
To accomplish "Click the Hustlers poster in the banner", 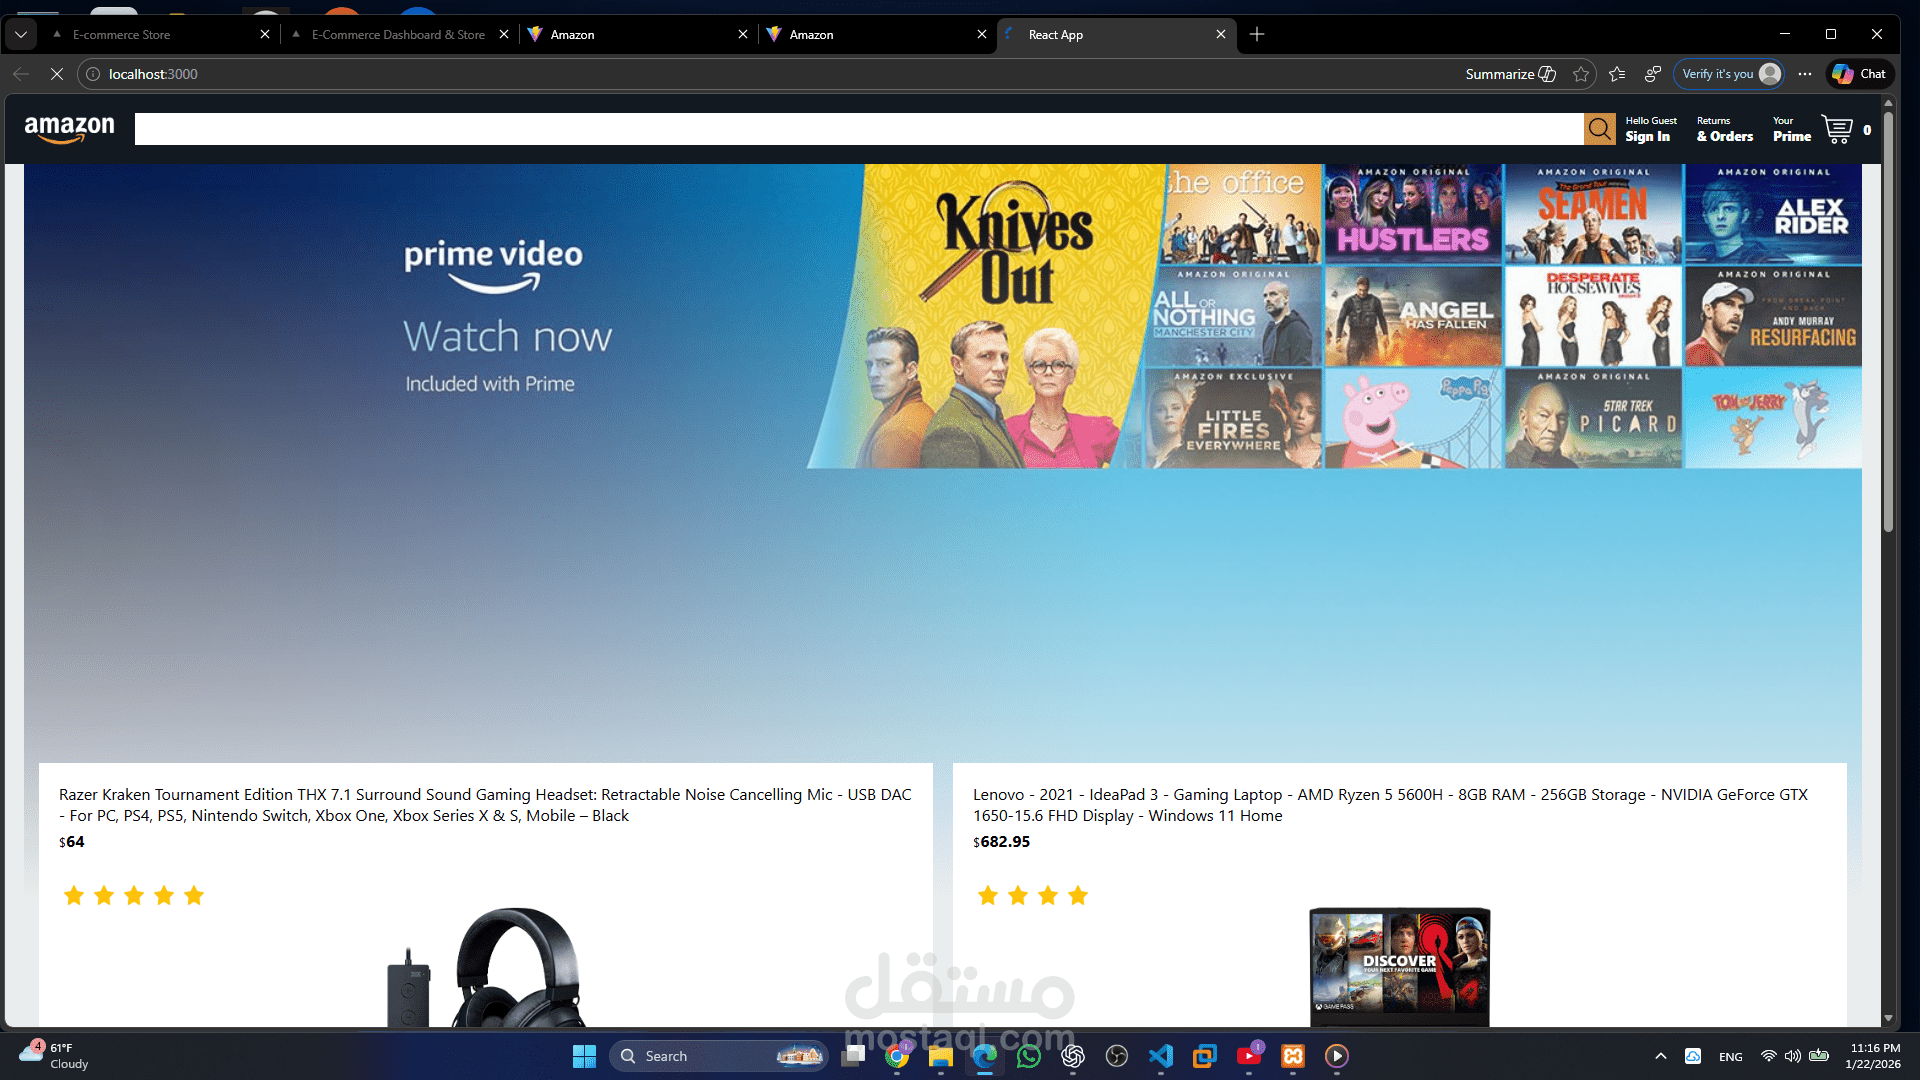I will 1413,214.
